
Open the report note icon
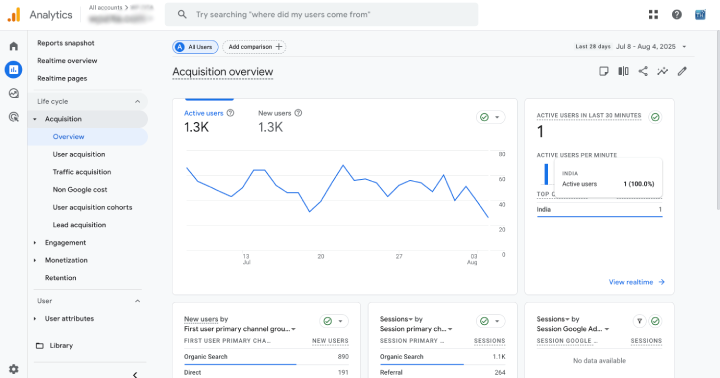point(604,71)
